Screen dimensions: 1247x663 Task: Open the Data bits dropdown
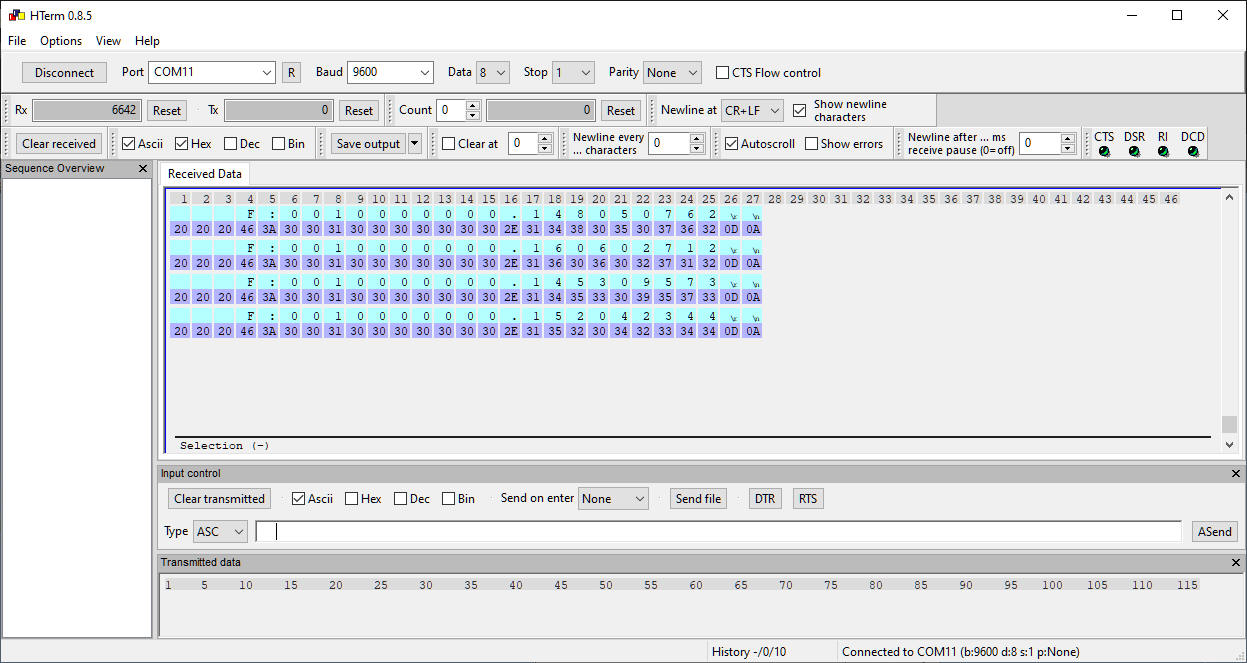(x=493, y=72)
